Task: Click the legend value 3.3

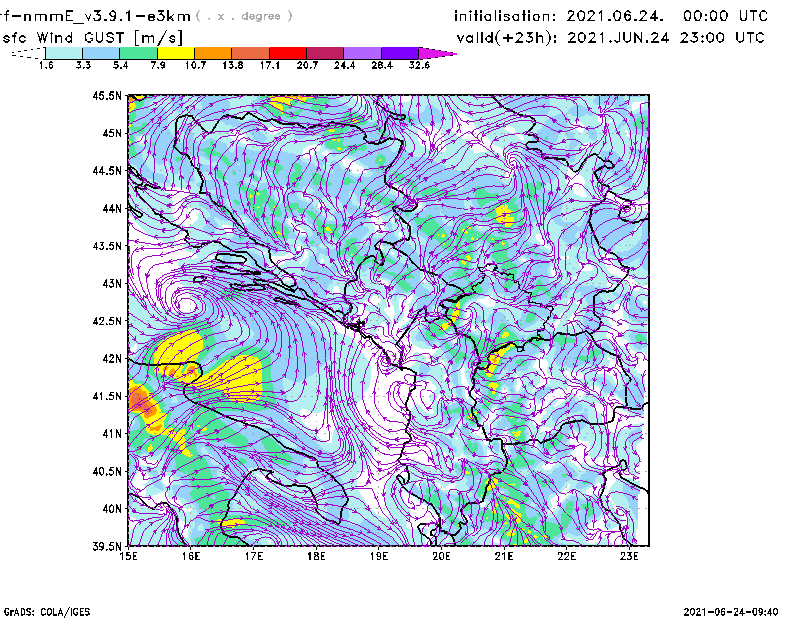Action: coord(83,65)
